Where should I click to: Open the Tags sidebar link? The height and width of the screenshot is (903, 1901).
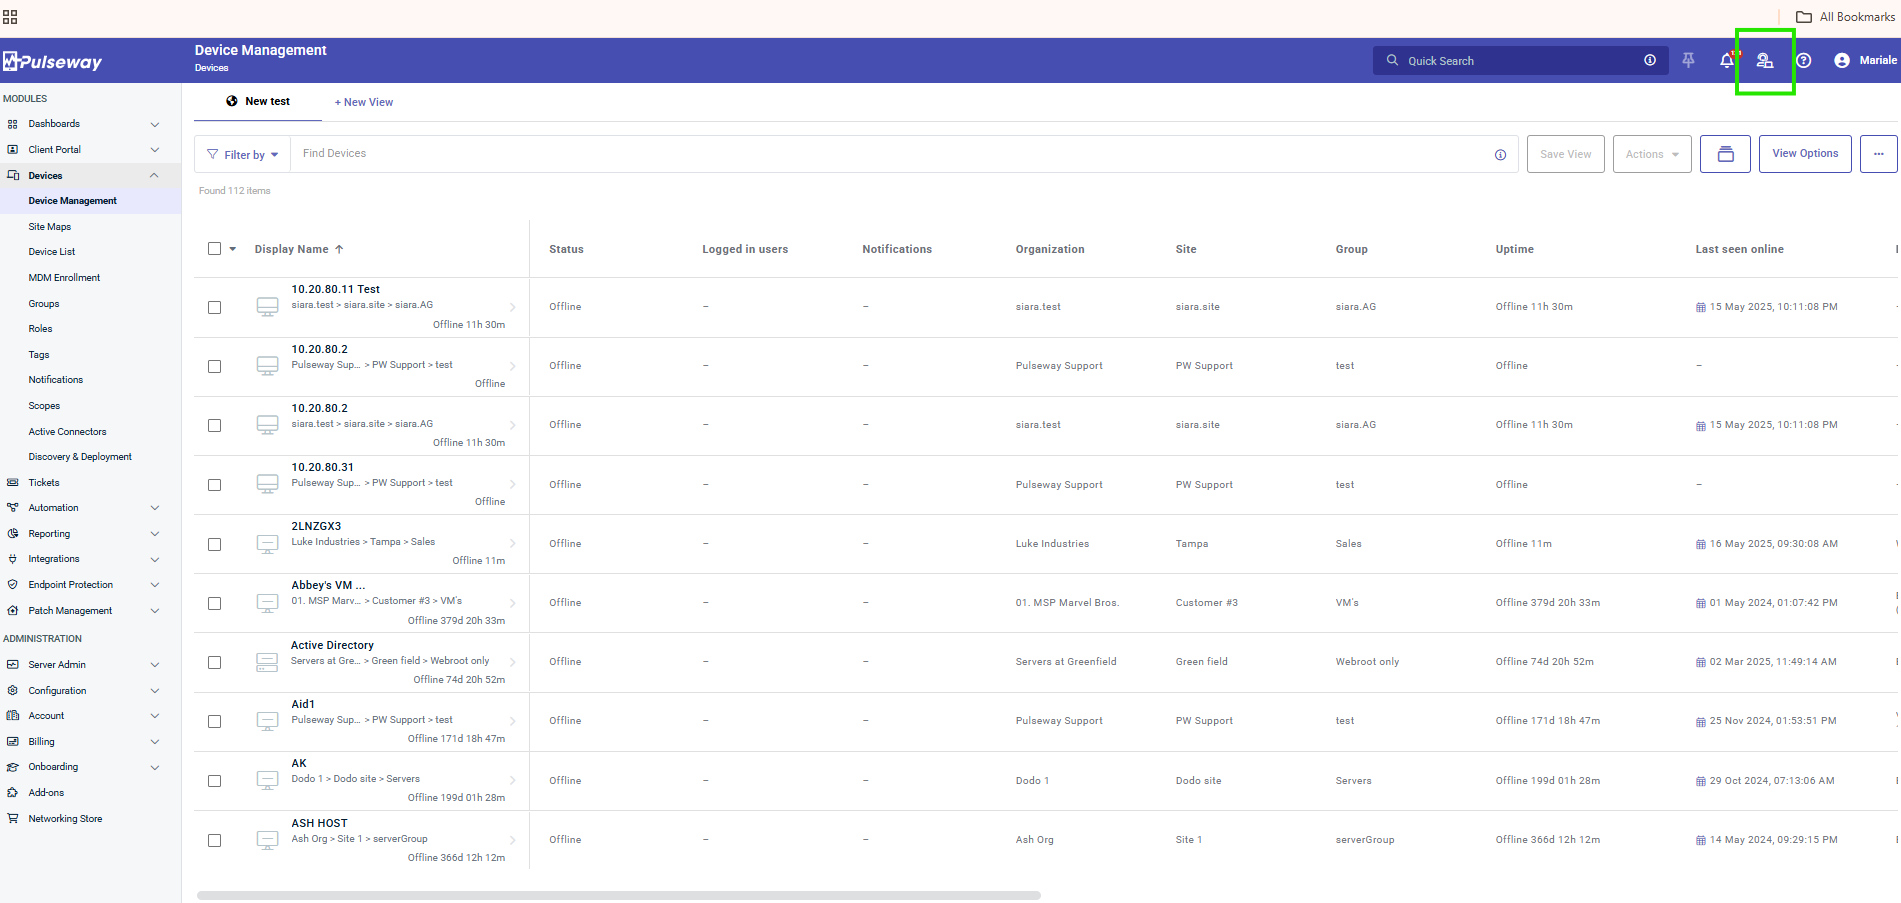coord(39,355)
